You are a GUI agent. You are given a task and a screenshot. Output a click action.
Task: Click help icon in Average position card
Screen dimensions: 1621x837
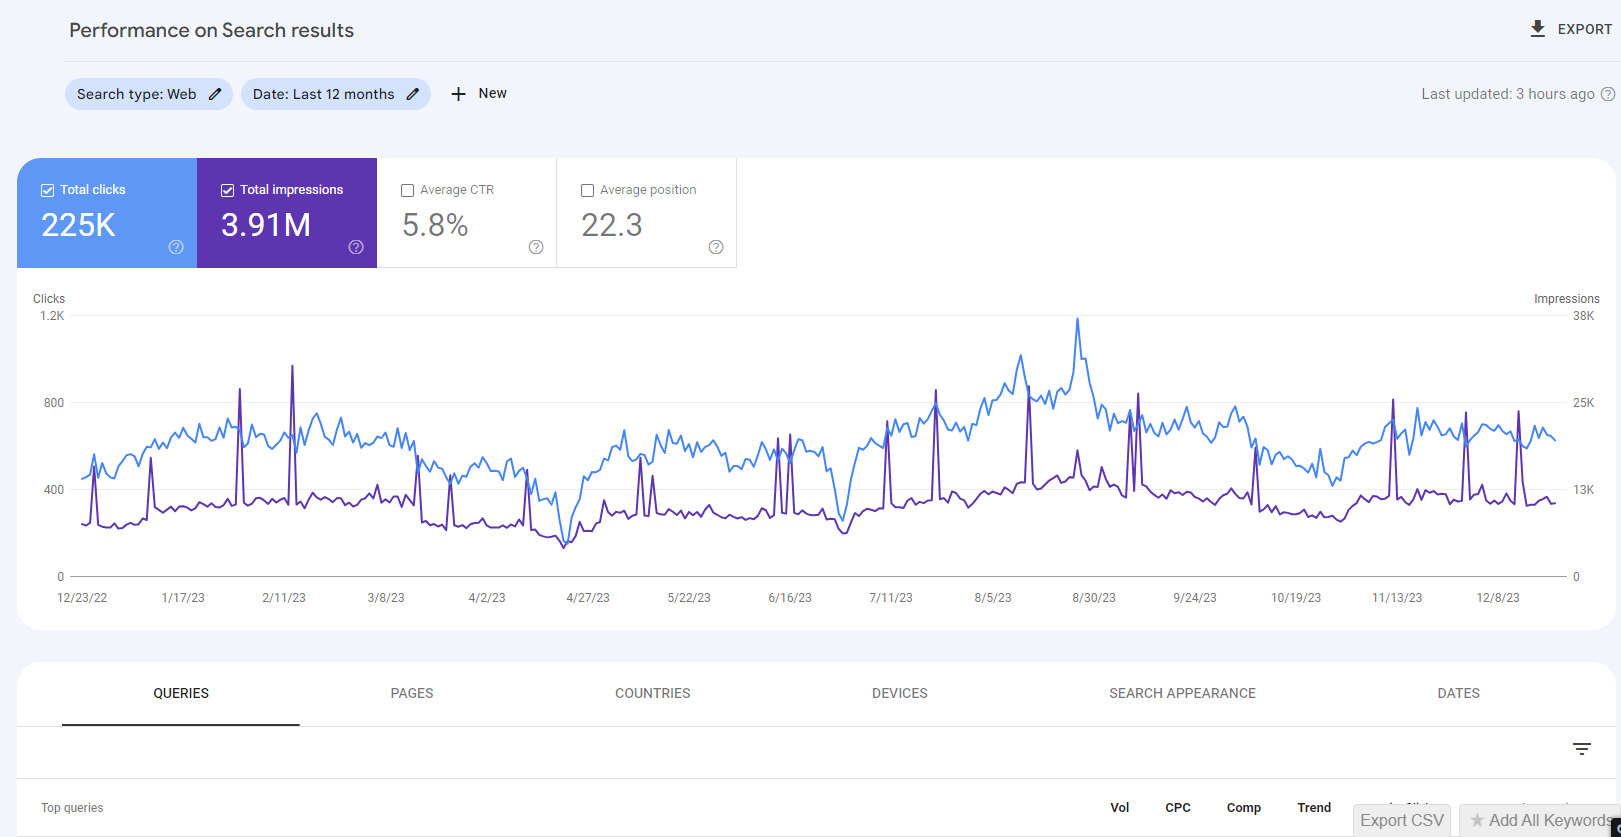pyautogui.click(x=716, y=247)
